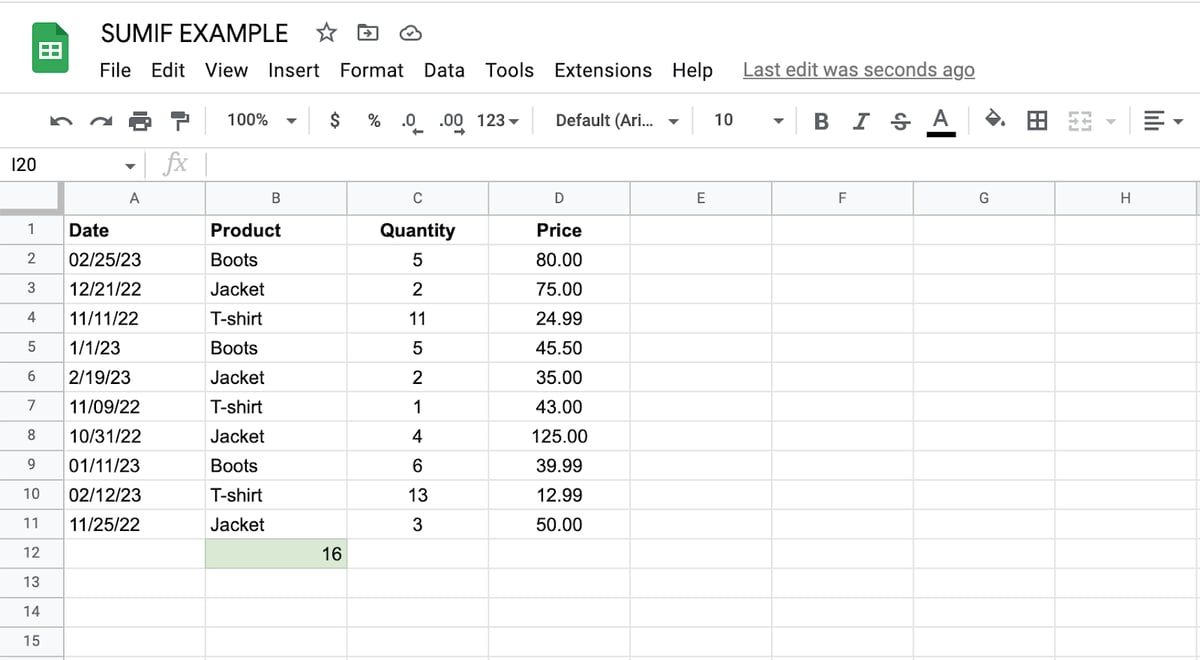Screen dimensions: 1200x660
Task: Format as percent
Action: (x=374, y=120)
